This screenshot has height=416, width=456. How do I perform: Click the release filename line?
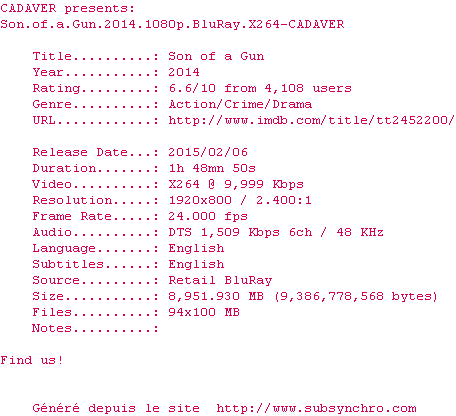(x=172, y=24)
